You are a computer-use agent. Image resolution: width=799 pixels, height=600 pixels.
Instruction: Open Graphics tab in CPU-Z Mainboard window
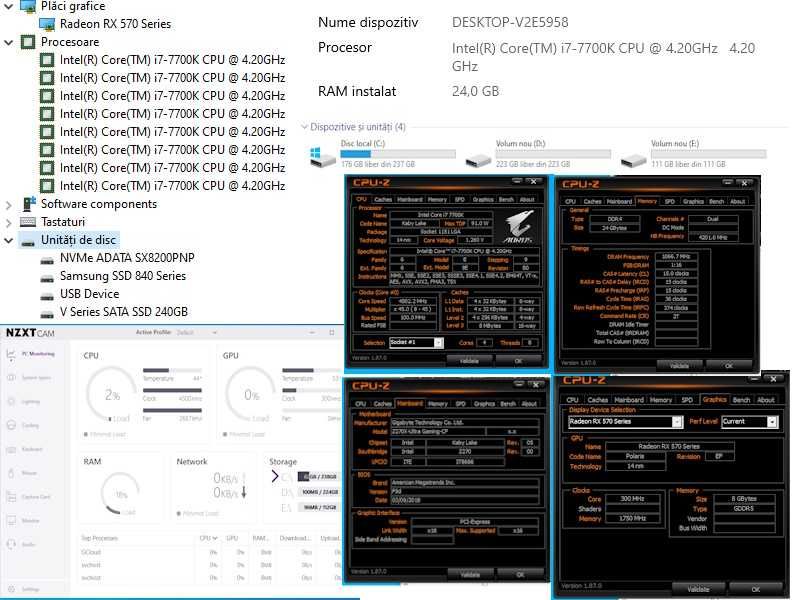point(484,404)
